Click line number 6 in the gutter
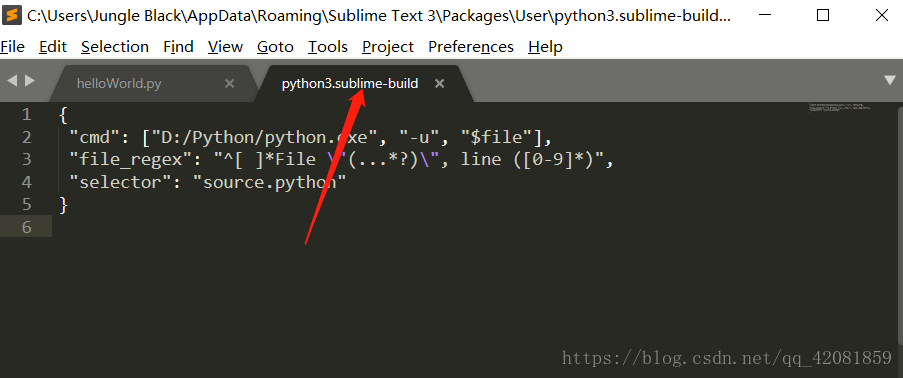 coord(26,227)
